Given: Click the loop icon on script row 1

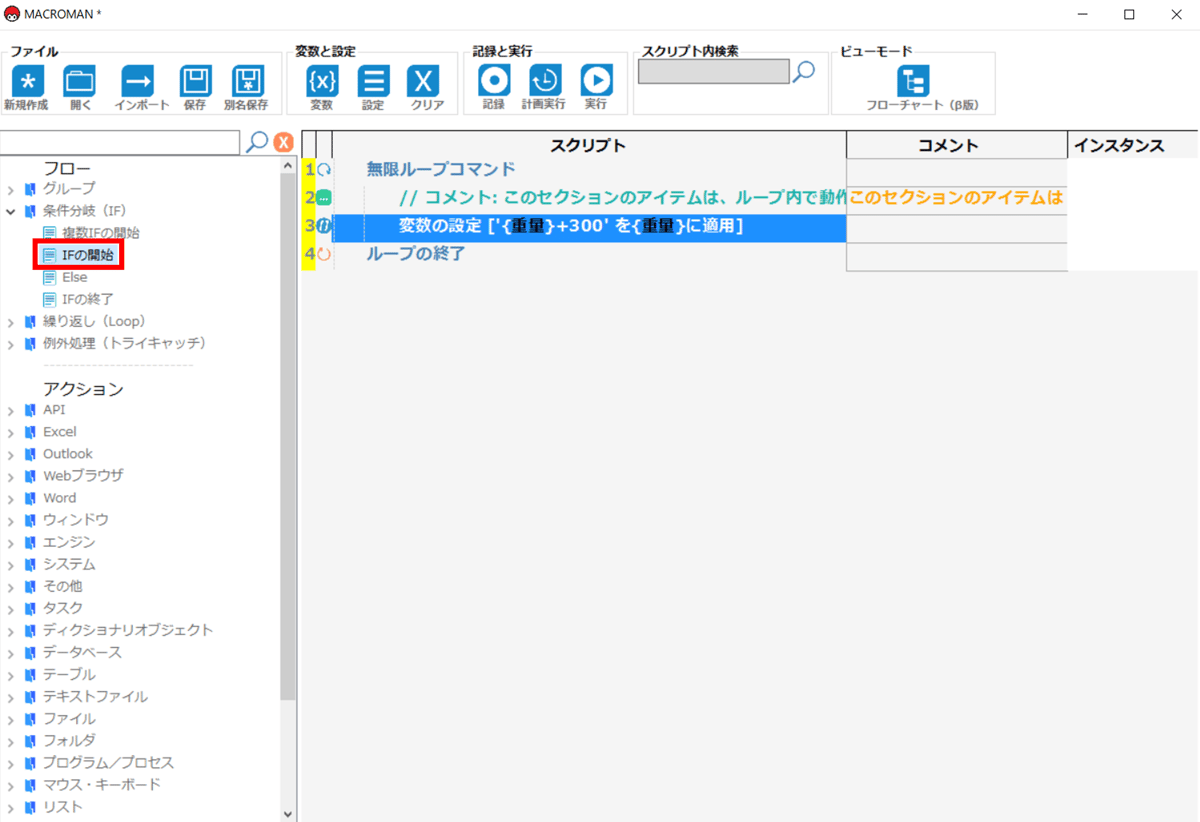Looking at the screenshot, I should click(x=324, y=170).
